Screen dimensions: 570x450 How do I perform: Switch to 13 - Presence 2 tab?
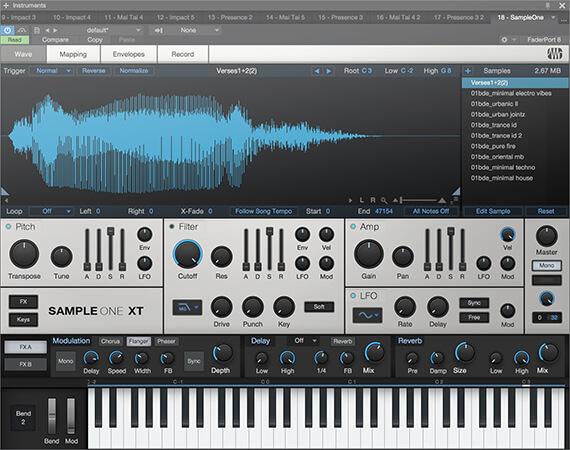[x=230, y=17]
